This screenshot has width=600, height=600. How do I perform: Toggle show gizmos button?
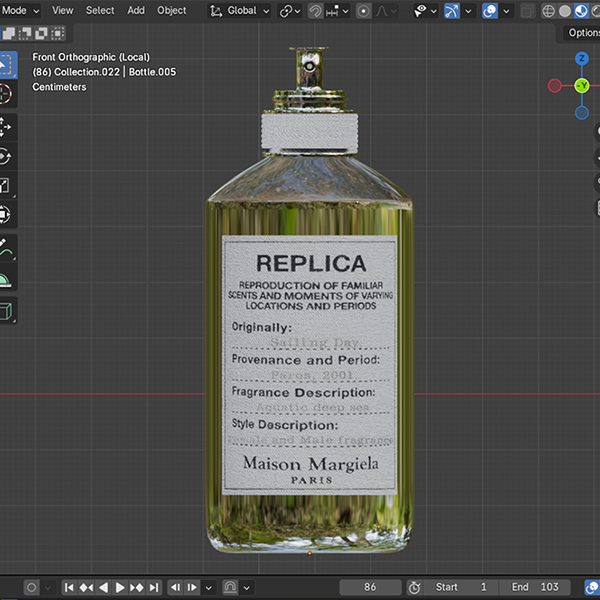coord(452,11)
